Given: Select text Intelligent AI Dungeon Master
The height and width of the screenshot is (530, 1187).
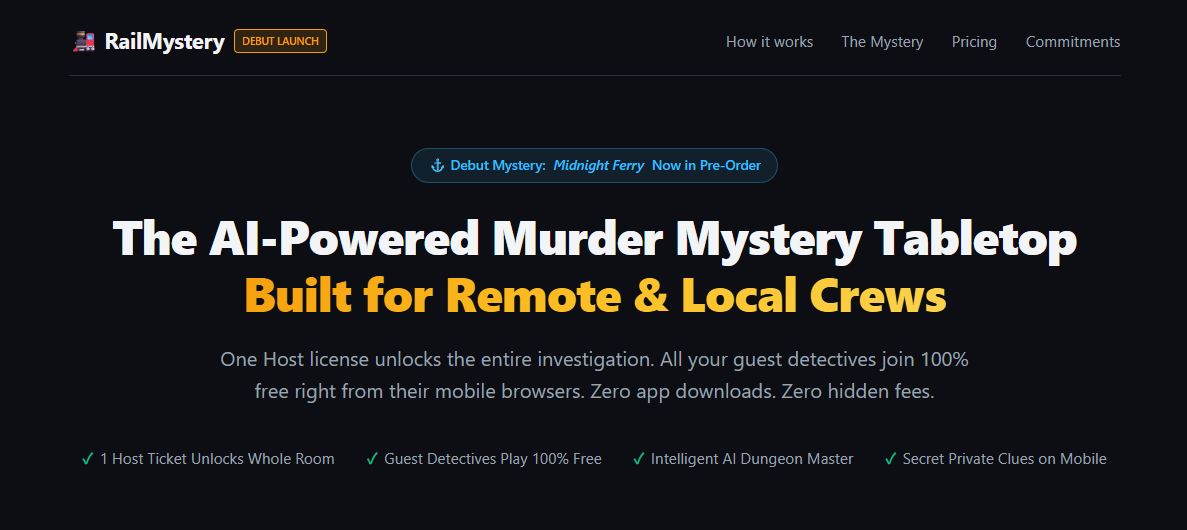Looking at the screenshot, I should click(752, 459).
